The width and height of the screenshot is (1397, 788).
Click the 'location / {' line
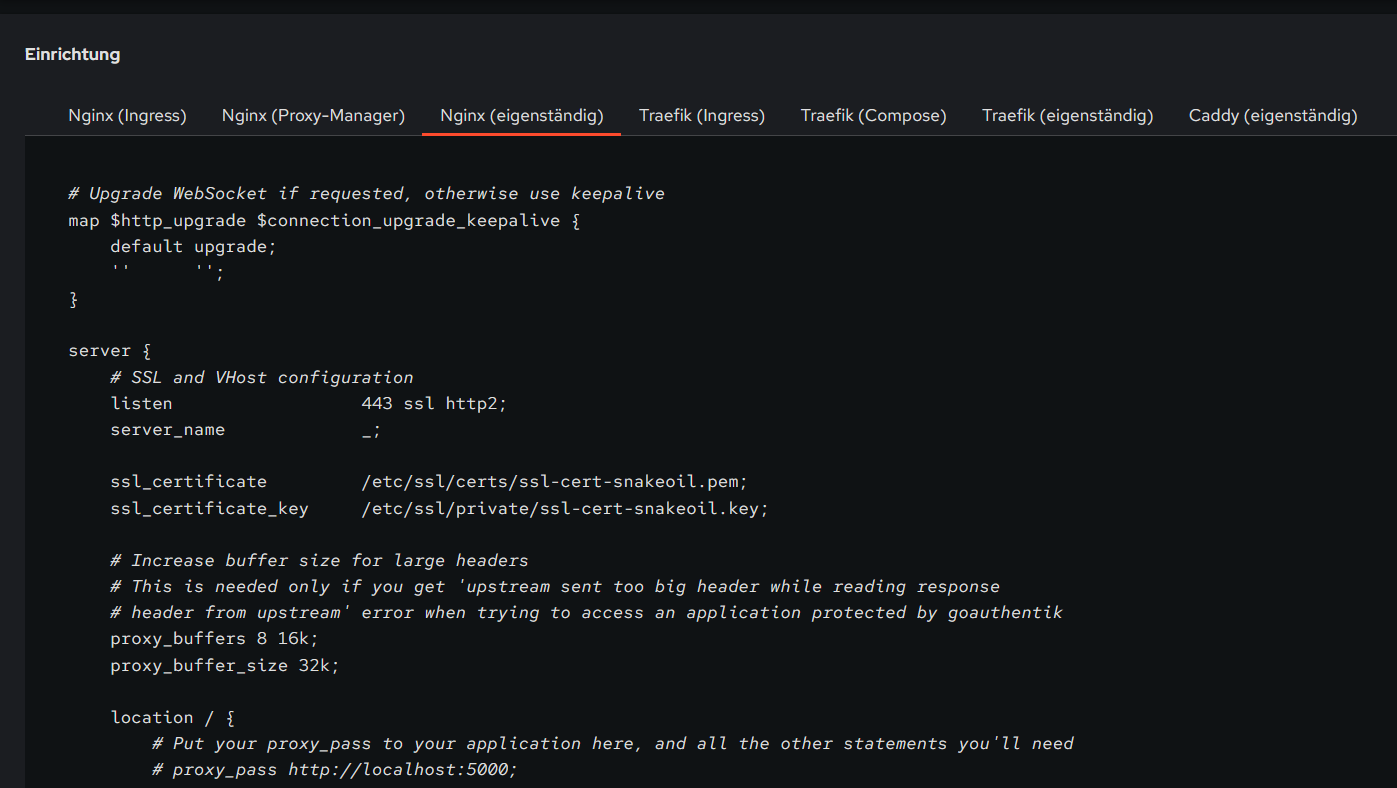(x=172, y=718)
